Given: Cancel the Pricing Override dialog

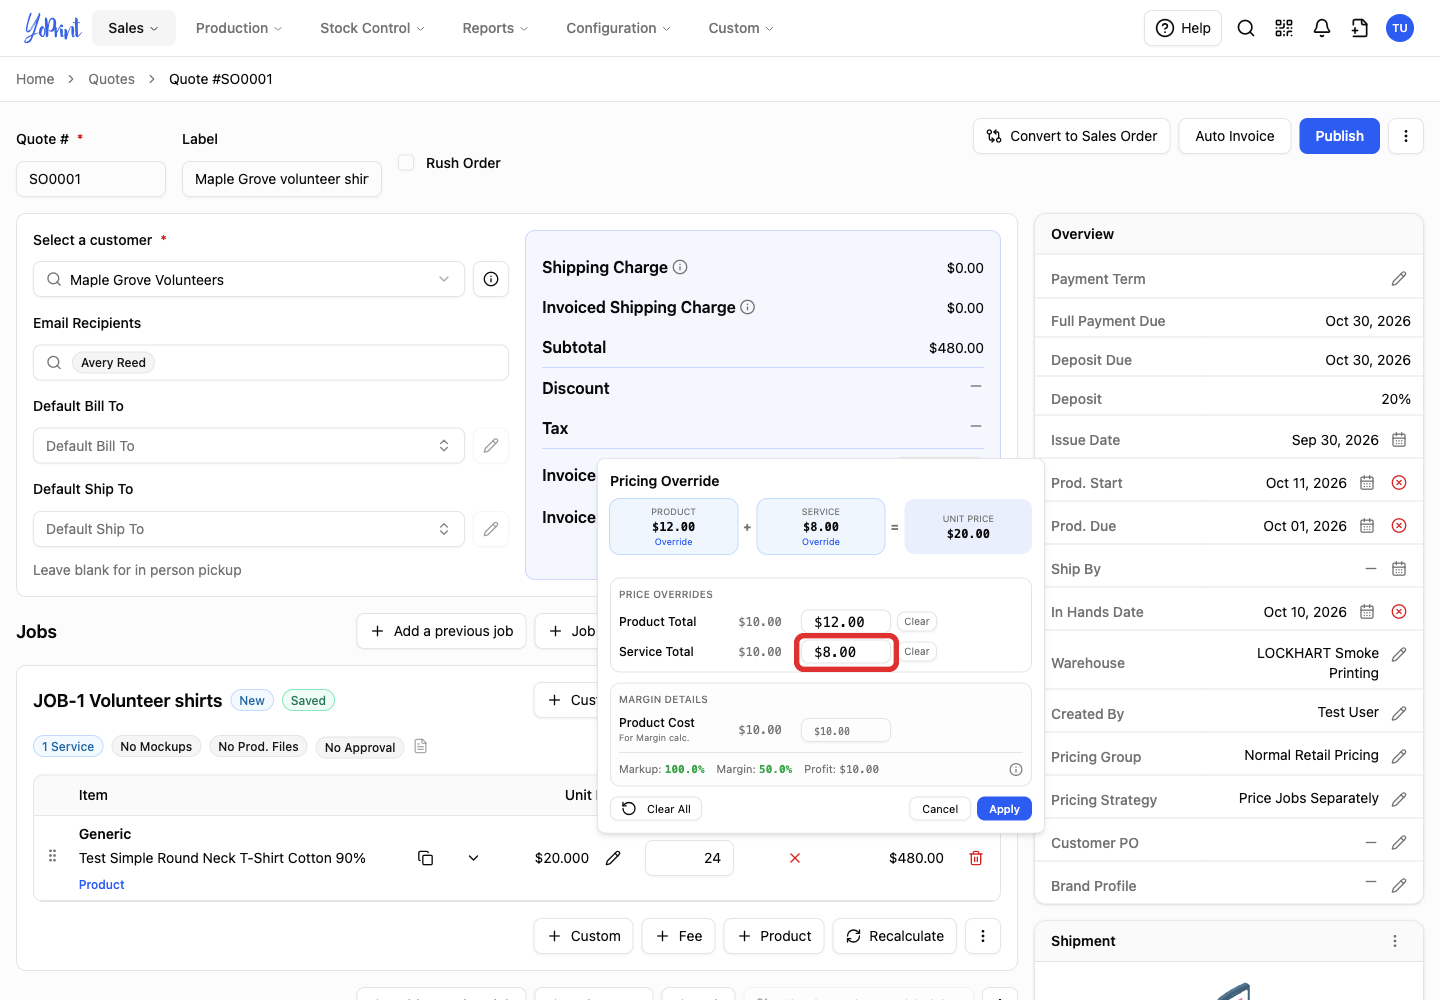Looking at the screenshot, I should [x=940, y=809].
